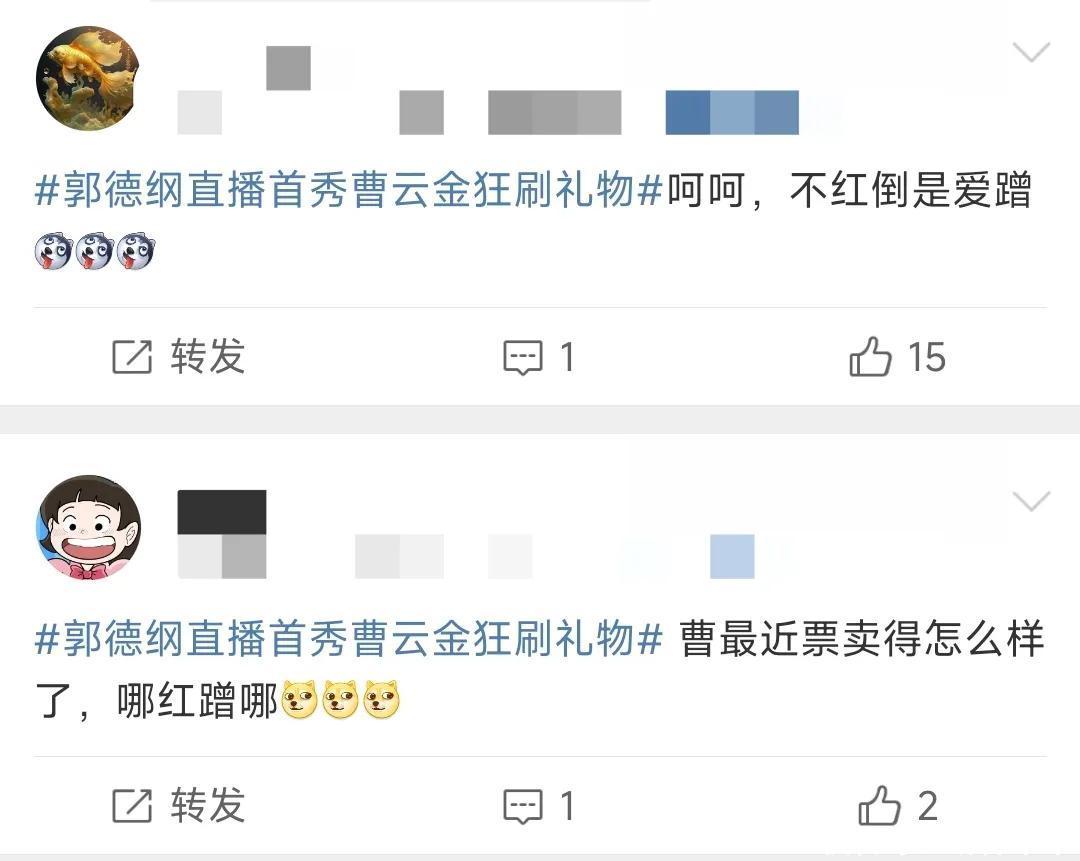Click the repost icon under the cartoon-girl post

pos(132,805)
